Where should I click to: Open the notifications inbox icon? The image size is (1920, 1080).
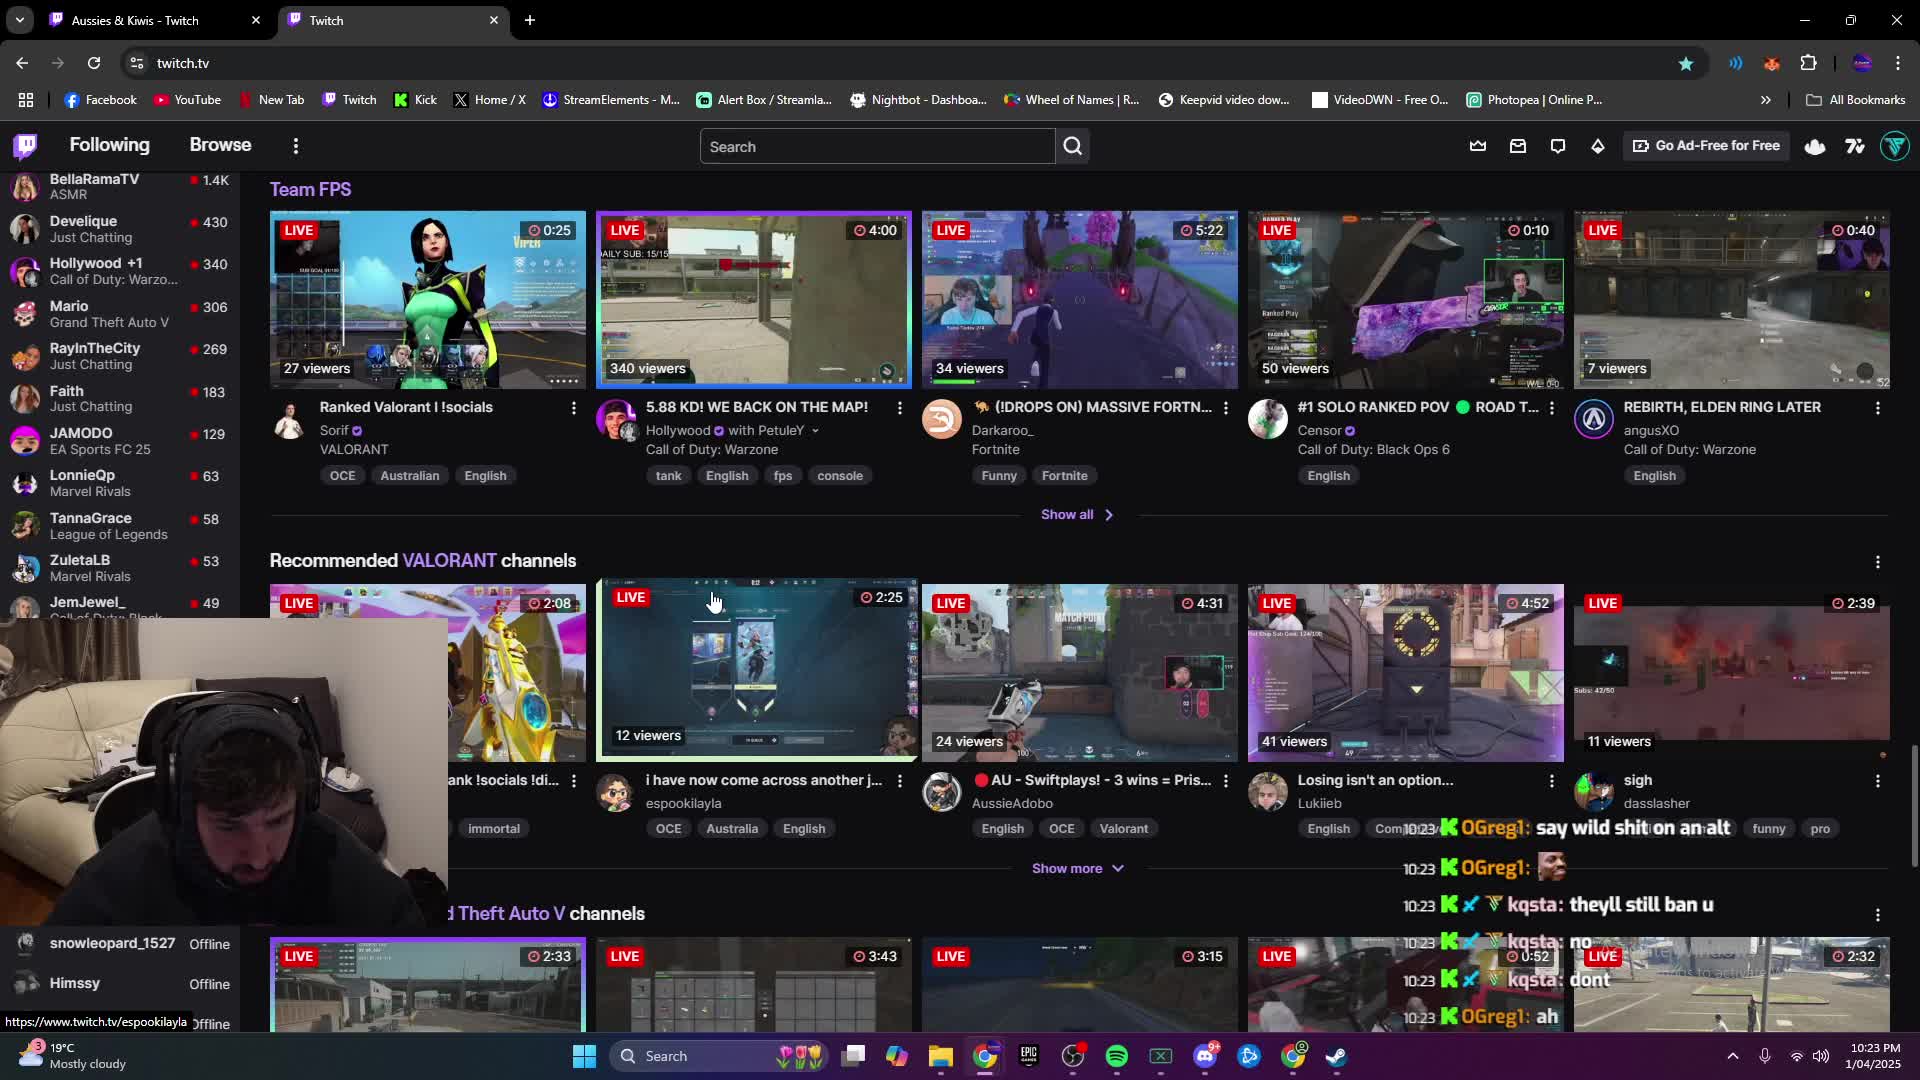(x=1518, y=146)
